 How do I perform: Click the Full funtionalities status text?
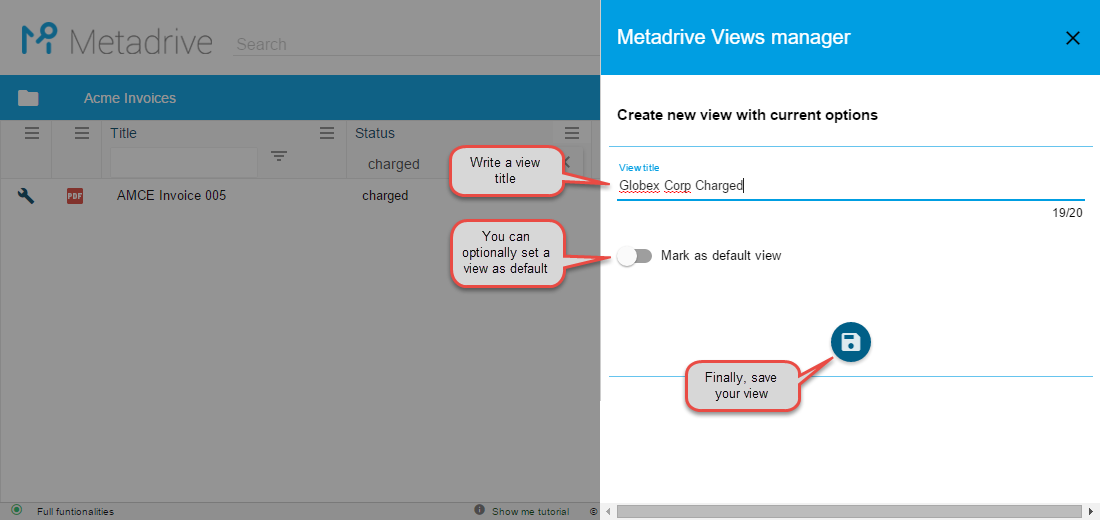click(76, 512)
